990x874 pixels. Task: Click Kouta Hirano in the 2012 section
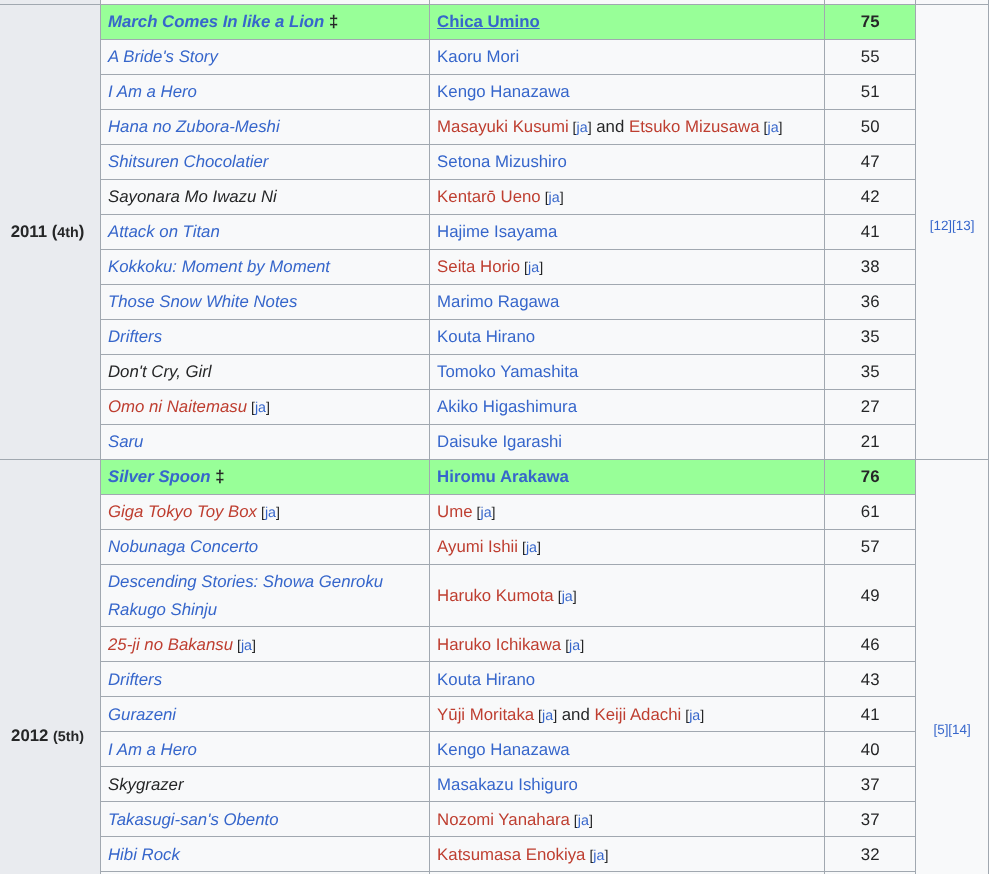[486, 679]
